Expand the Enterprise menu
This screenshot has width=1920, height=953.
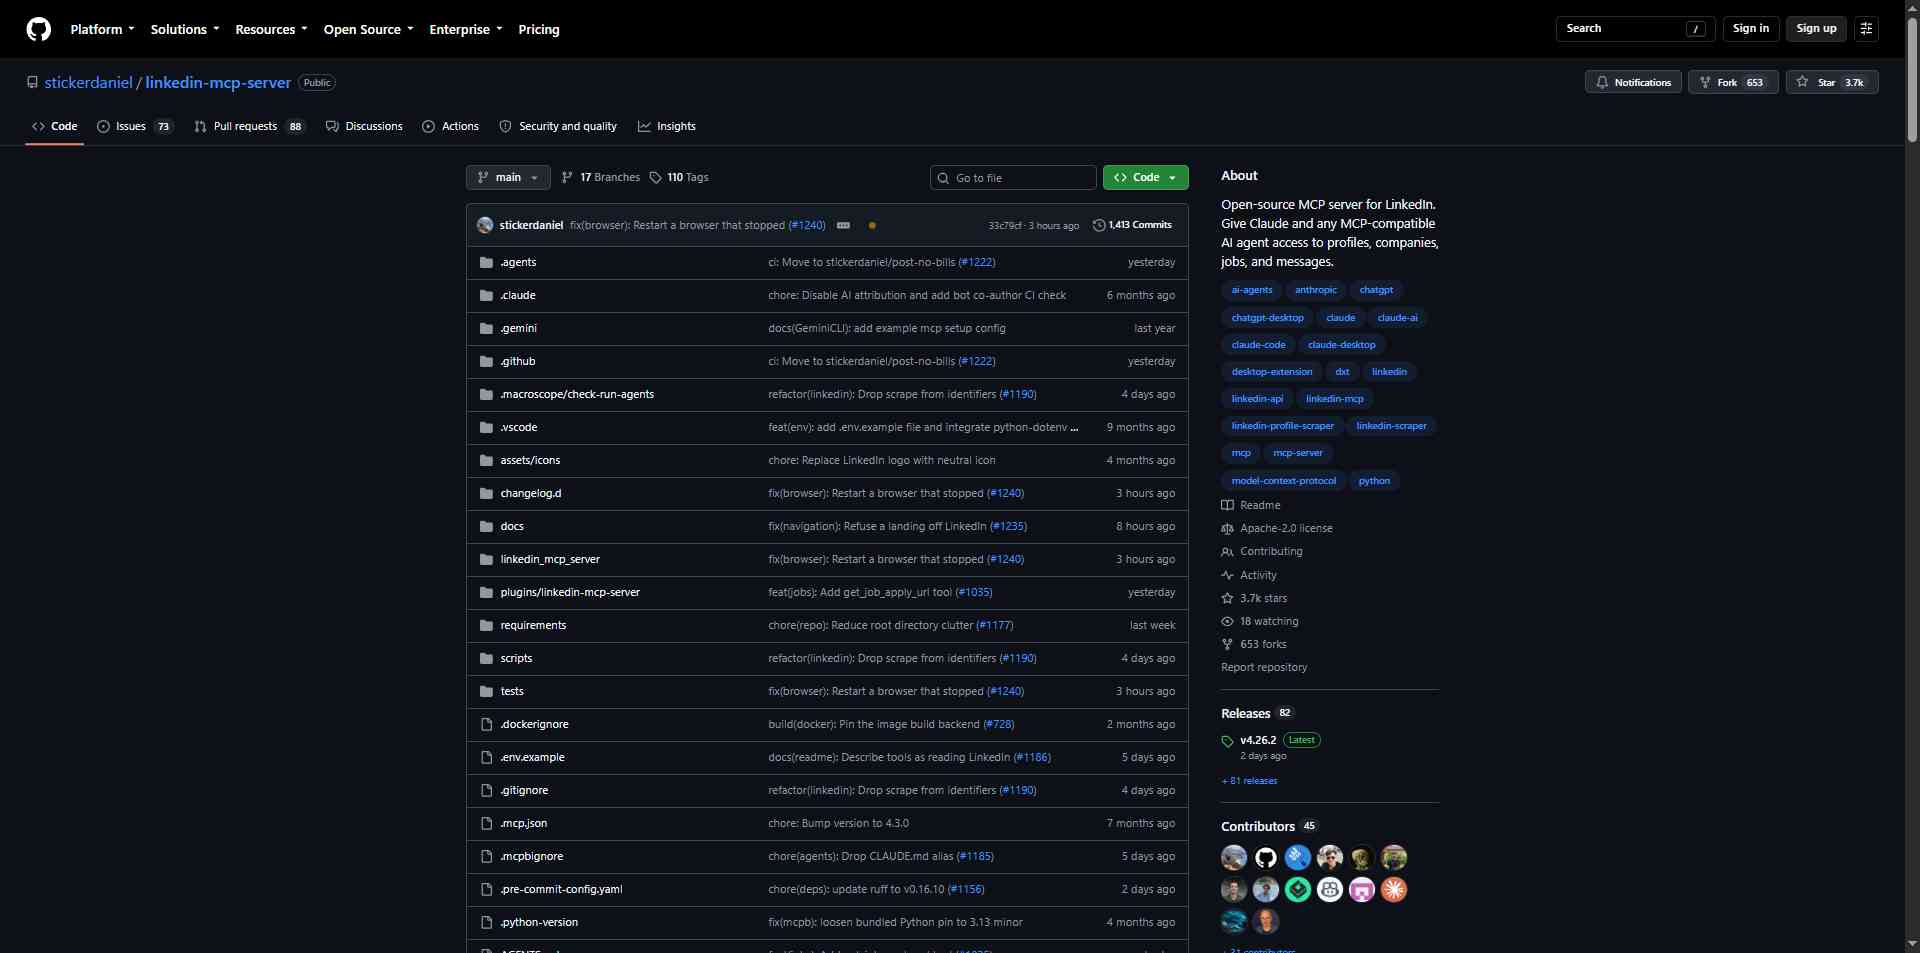click(466, 29)
